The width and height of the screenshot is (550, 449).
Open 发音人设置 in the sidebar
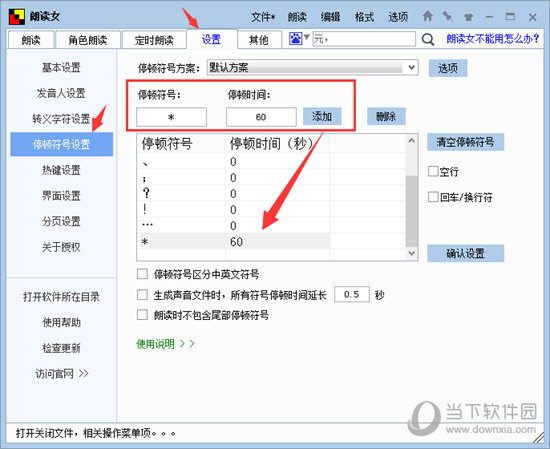(61, 93)
